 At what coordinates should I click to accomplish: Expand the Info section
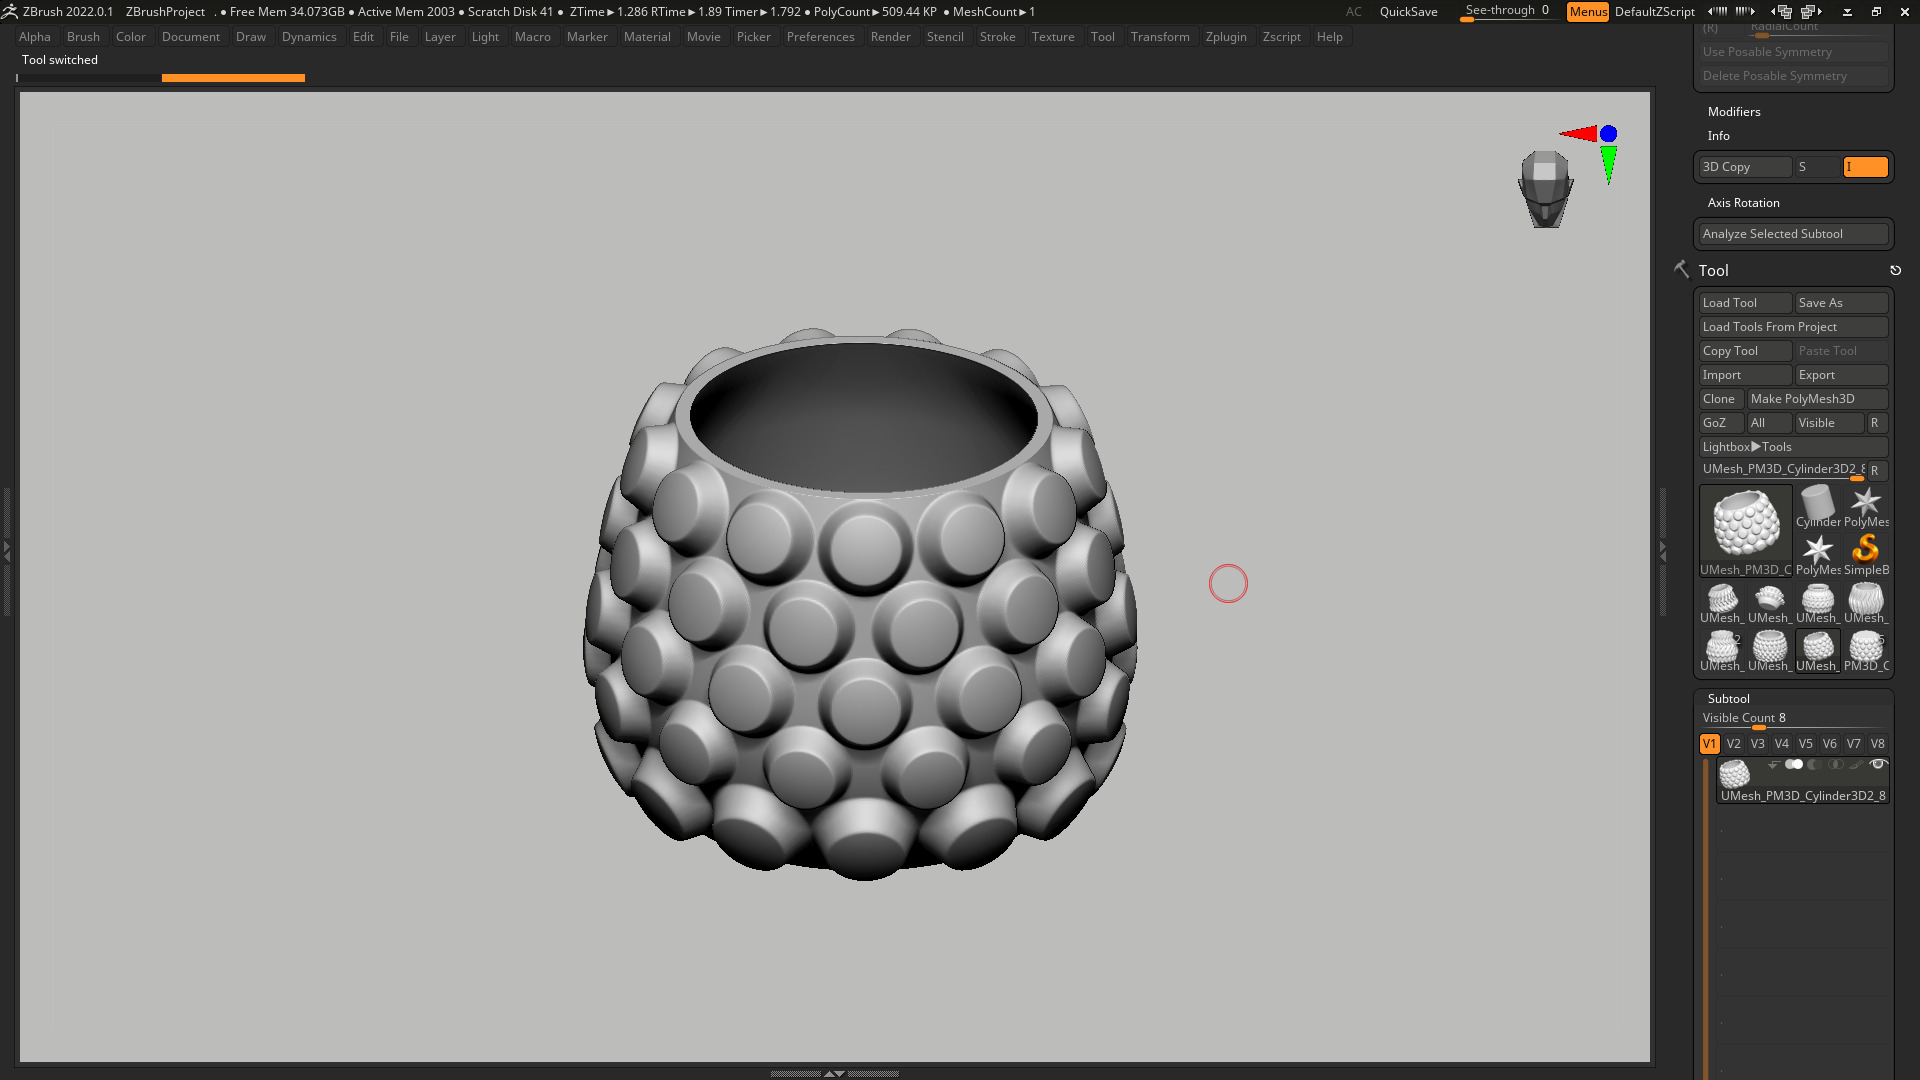click(1718, 135)
